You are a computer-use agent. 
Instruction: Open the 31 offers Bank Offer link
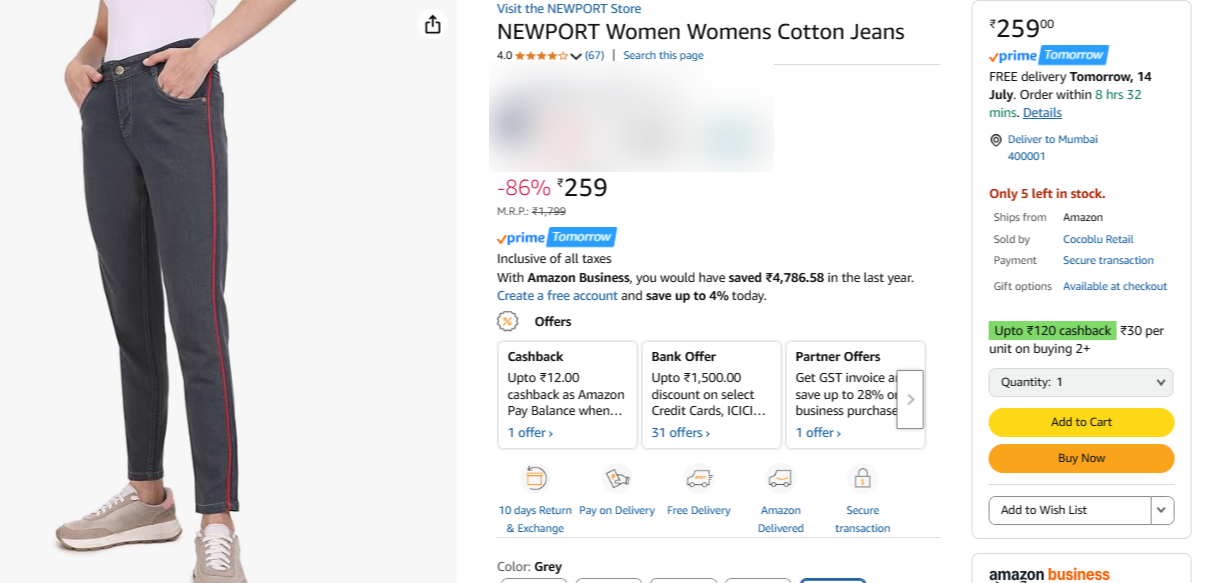[680, 433]
